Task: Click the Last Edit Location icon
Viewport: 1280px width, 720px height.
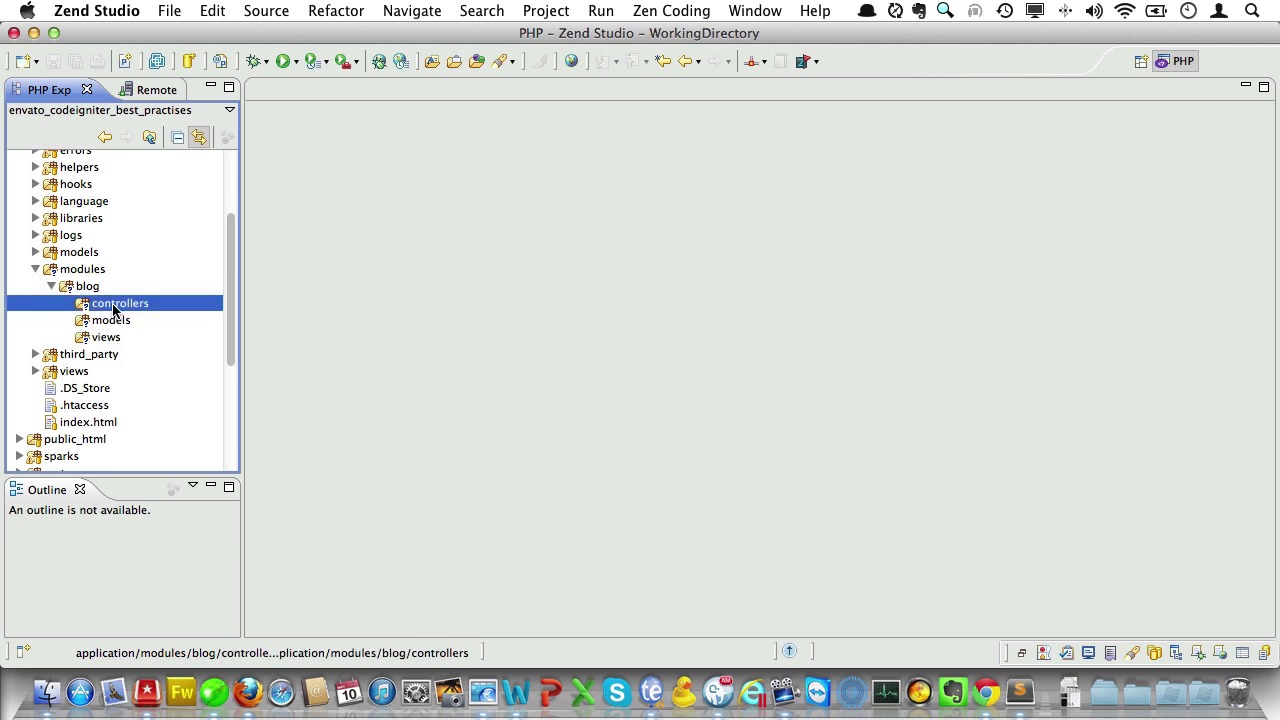Action: pos(662,61)
